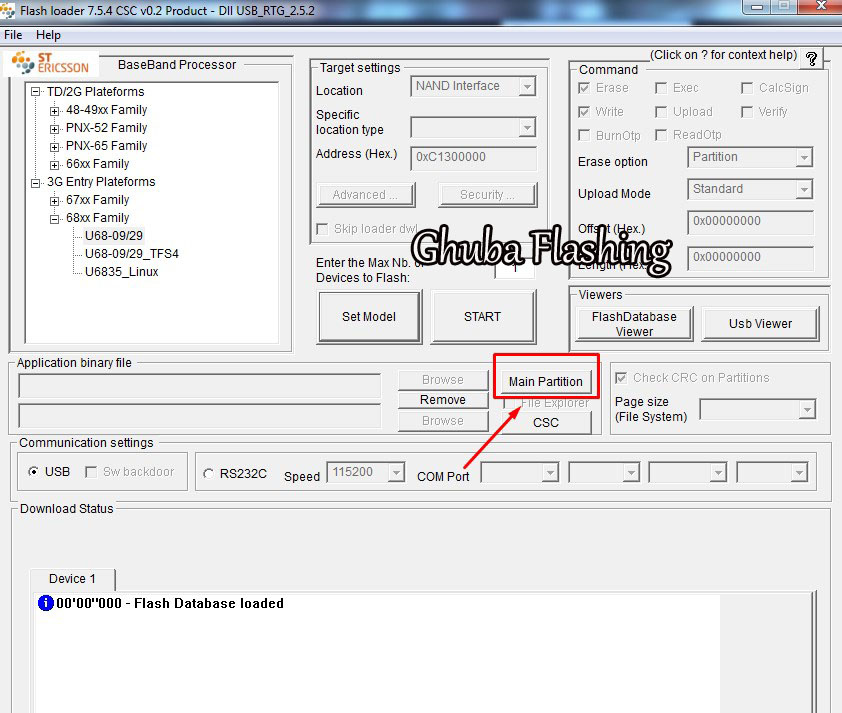Click the info icon in Download Status log
The width and height of the screenshot is (842, 713).
pos(46,603)
